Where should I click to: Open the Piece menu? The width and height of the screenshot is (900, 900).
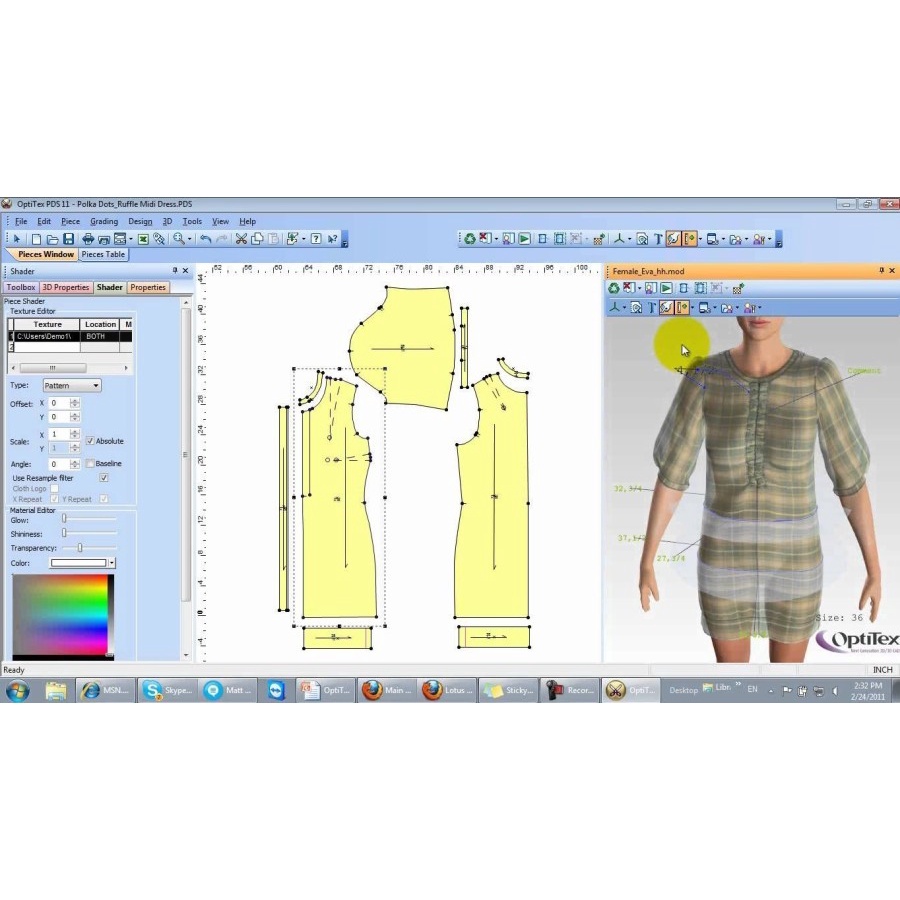point(71,221)
